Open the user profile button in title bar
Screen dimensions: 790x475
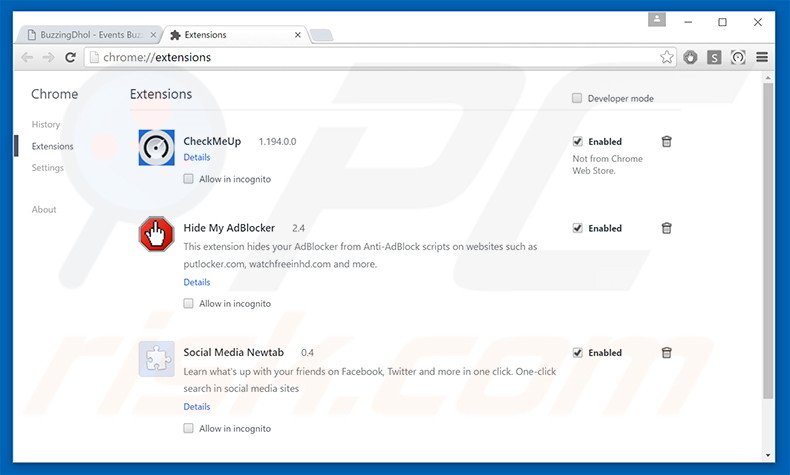[x=656, y=20]
